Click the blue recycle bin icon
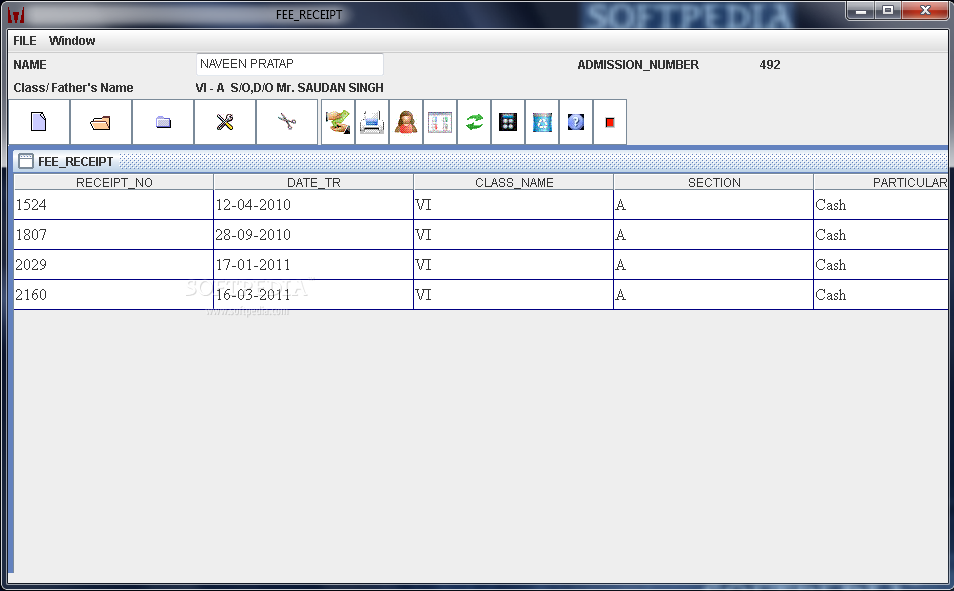The image size is (954, 591). pos(542,122)
